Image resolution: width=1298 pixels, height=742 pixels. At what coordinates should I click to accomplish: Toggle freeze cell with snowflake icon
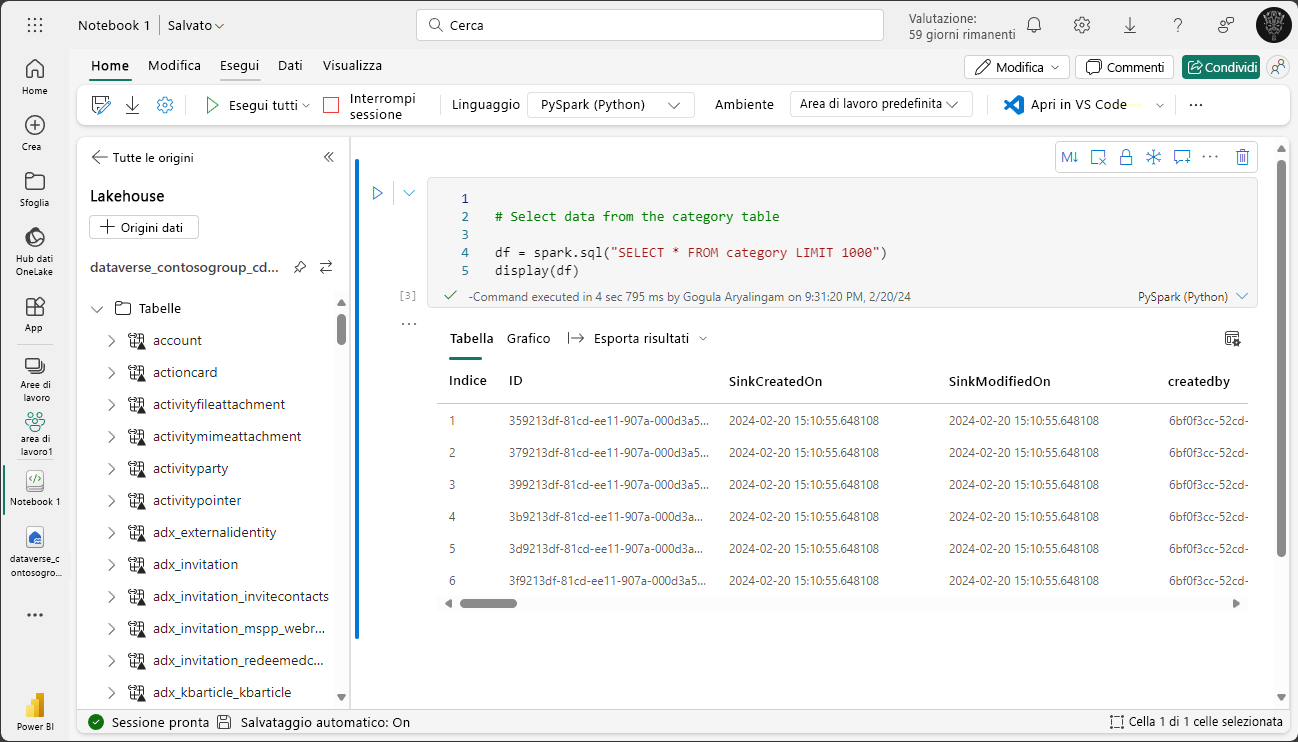click(1153, 157)
